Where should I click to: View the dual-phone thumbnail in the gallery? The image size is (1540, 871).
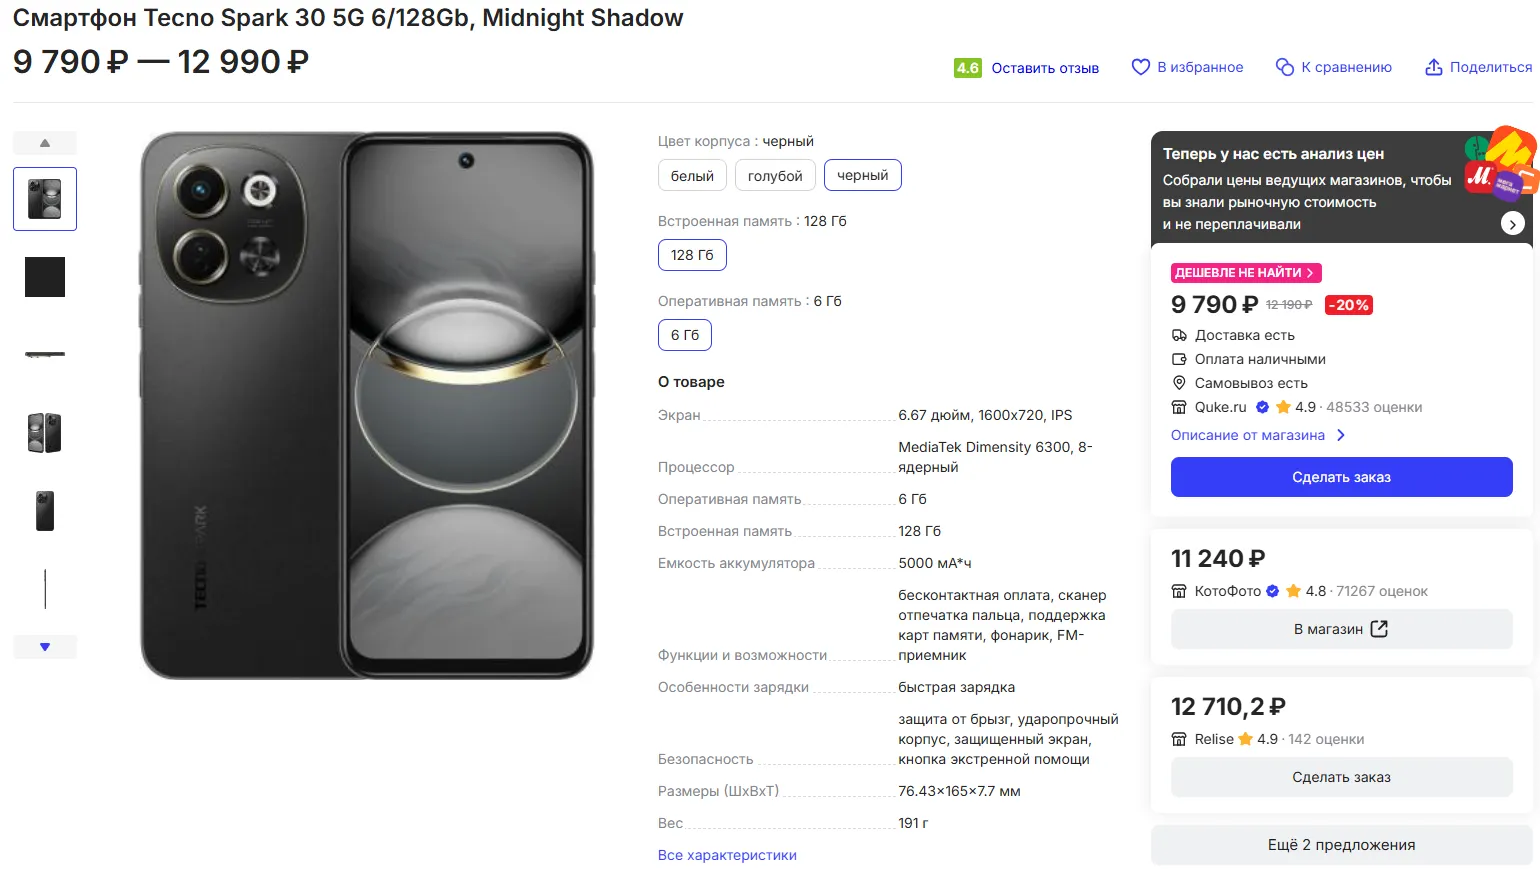click(45, 433)
